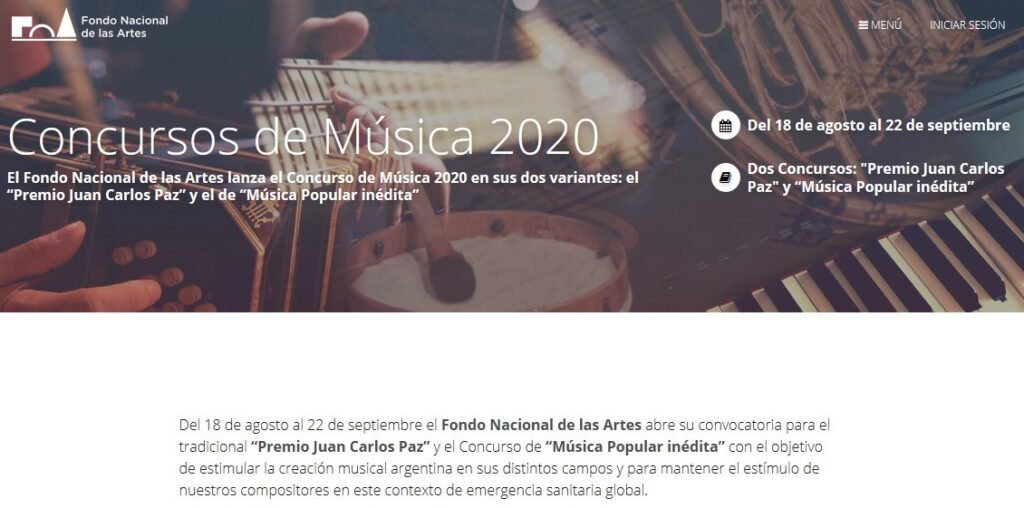
Task: Click the bold 'Premio Juan Carlos Paz' in the paragraph
Action: coord(340,447)
